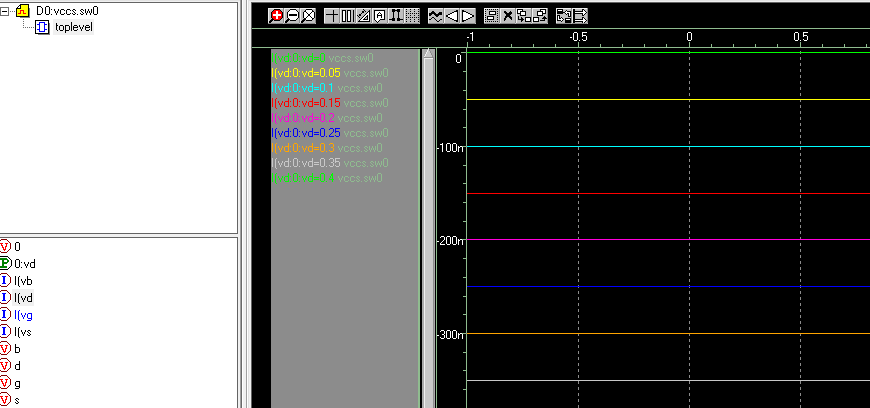870x408 pixels.
Task: Click the annotation label 'A' icon
Action: [x=380, y=16]
